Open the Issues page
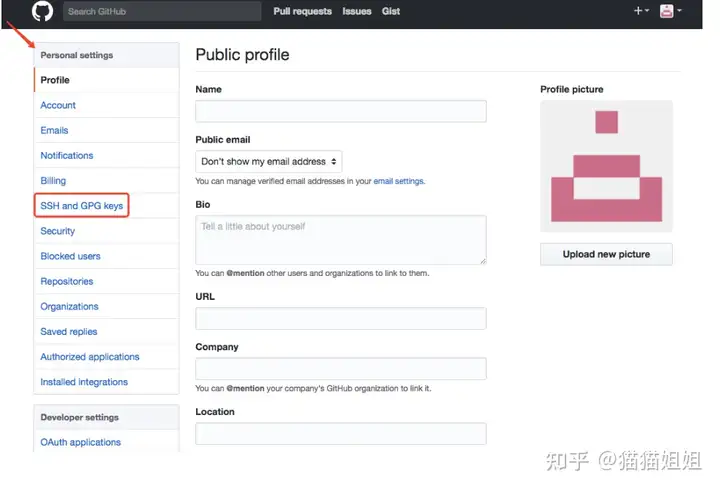Image resolution: width=720 pixels, height=490 pixels. [357, 12]
